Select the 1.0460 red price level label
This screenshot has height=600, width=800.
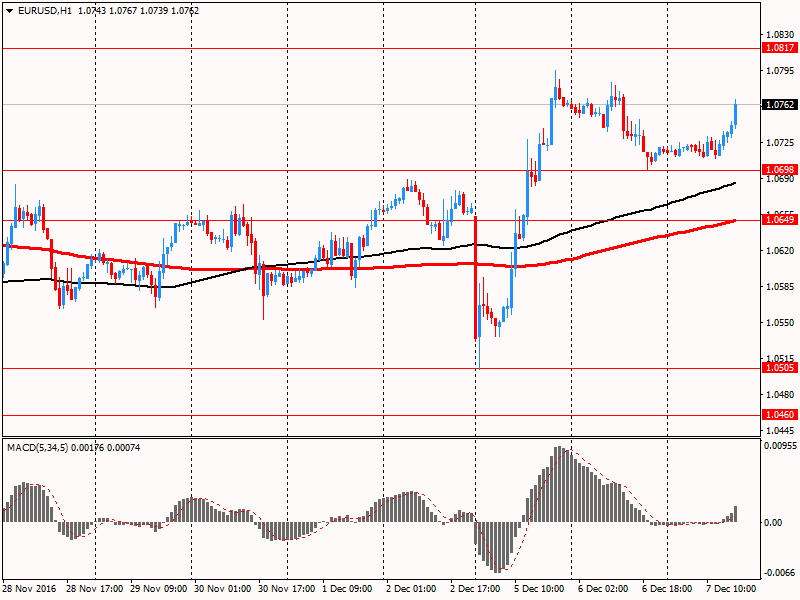tap(780, 414)
